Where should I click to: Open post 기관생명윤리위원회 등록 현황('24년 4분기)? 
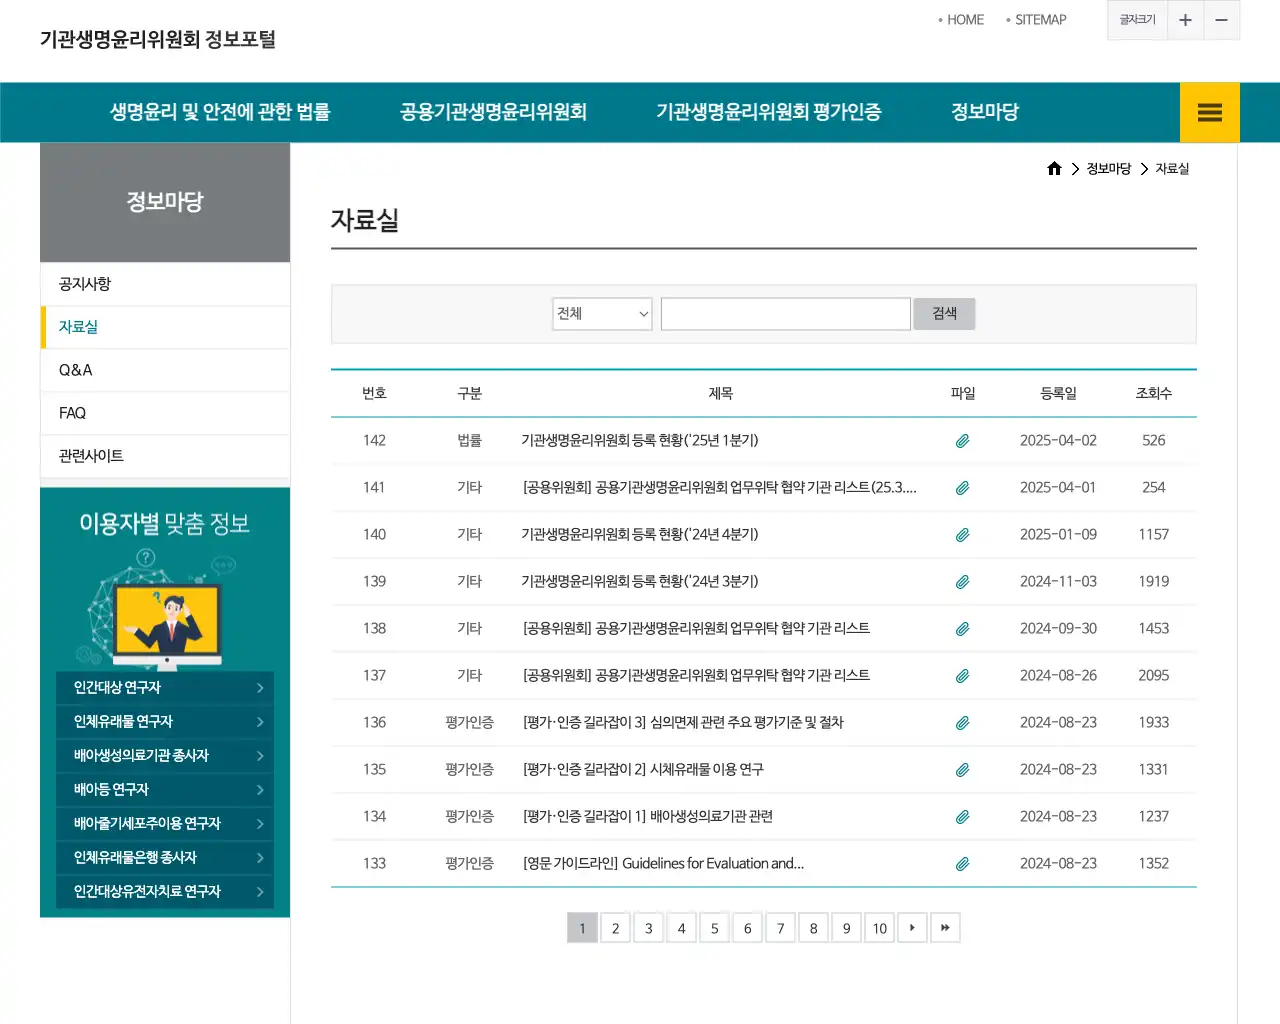pos(640,535)
